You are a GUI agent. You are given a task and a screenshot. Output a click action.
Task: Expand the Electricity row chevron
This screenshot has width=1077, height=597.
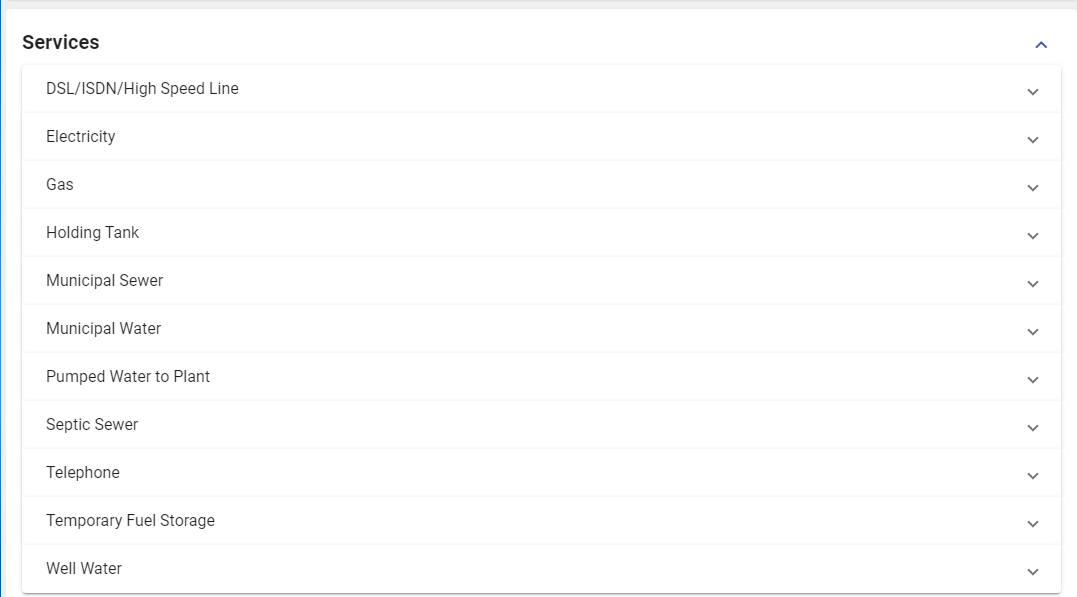pos(1033,140)
